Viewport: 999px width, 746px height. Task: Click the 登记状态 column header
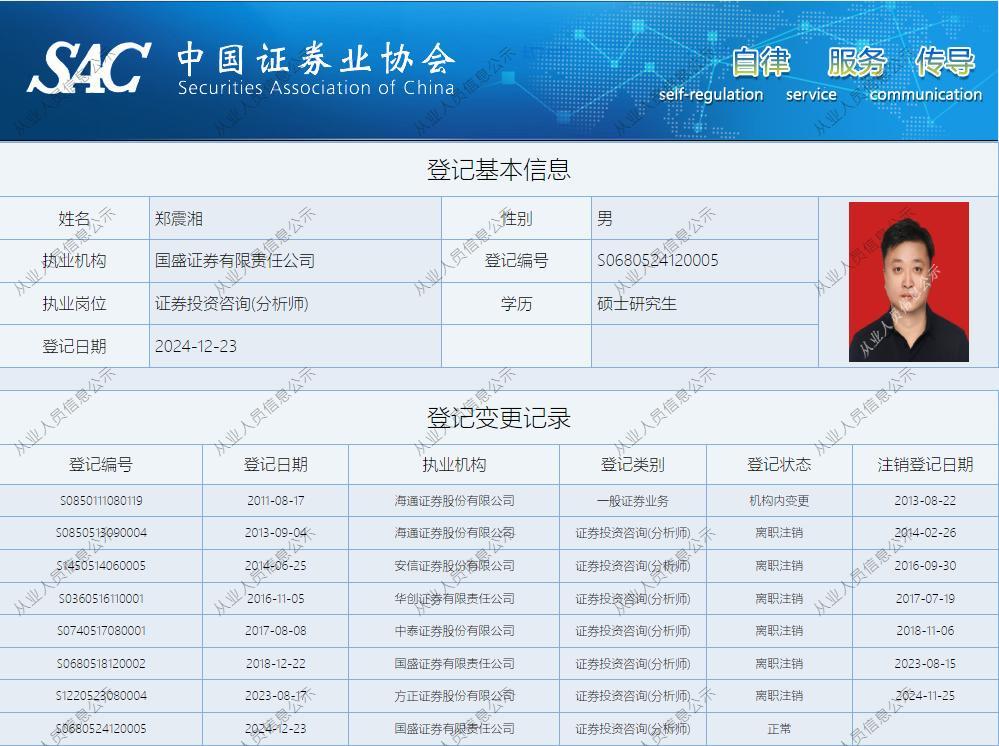pos(779,464)
